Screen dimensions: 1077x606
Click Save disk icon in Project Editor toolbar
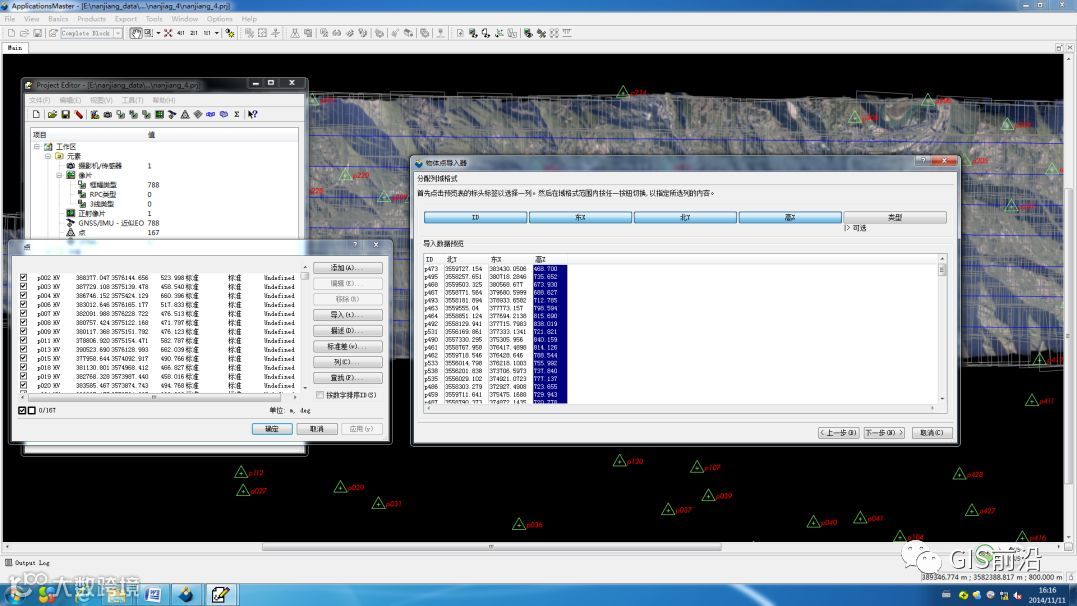tap(65, 115)
